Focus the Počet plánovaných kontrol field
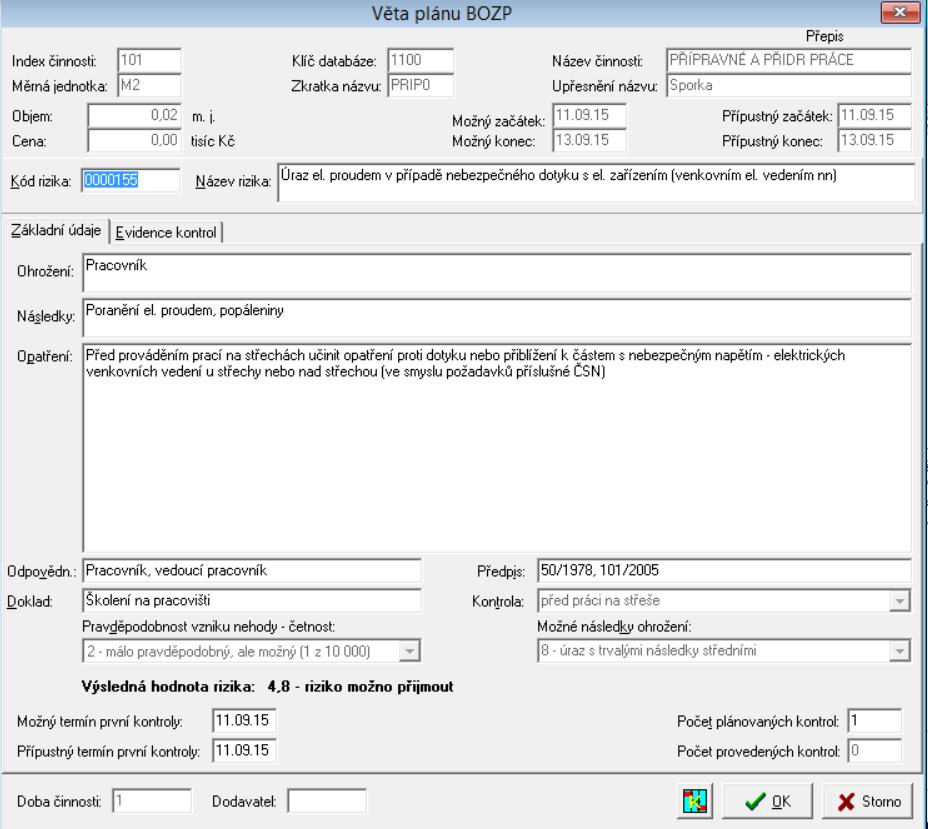 [x=874, y=721]
